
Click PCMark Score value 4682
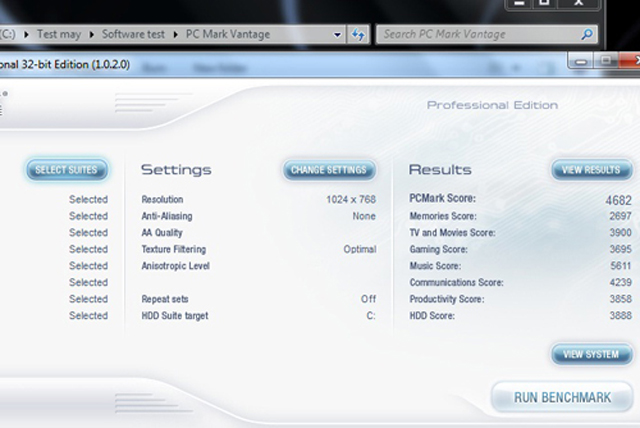tap(618, 200)
